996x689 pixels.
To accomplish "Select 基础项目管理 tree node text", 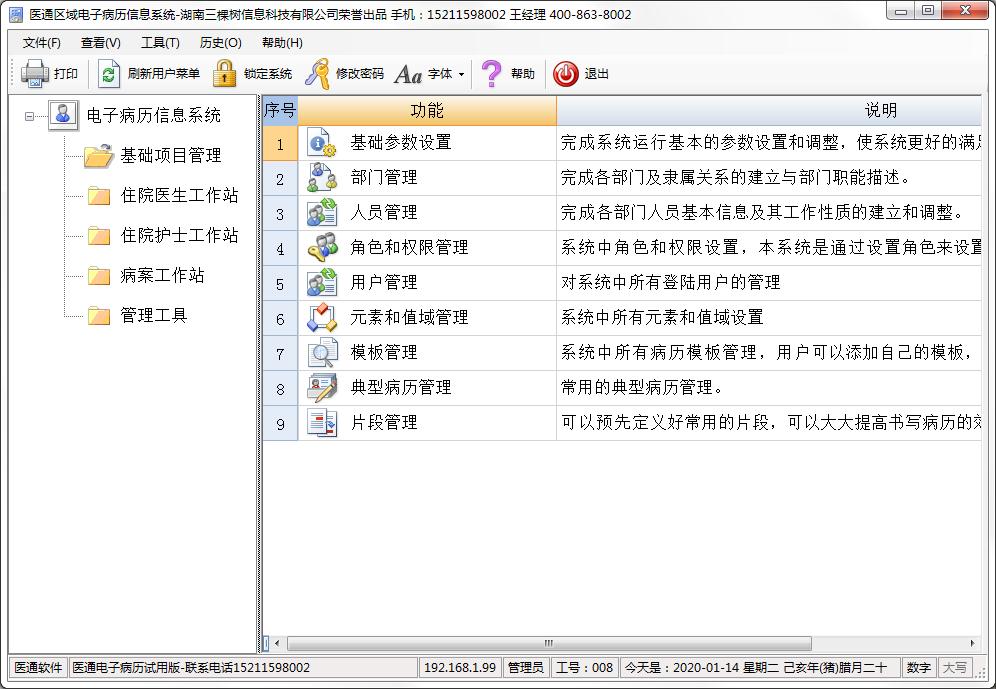I will (171, 156).
